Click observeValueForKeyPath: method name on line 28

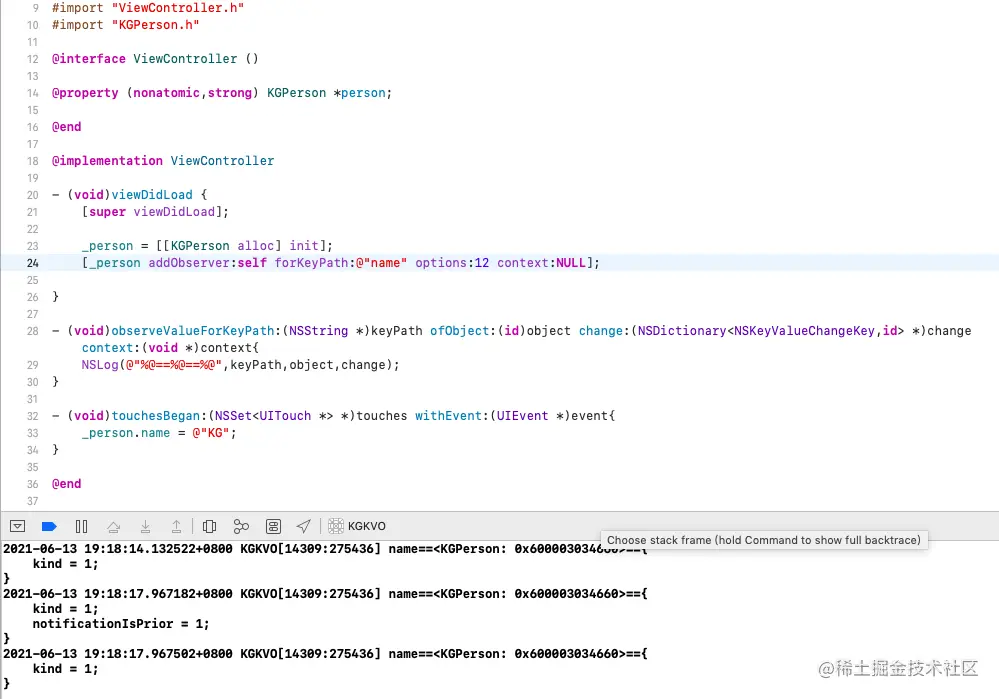(193, 331)
